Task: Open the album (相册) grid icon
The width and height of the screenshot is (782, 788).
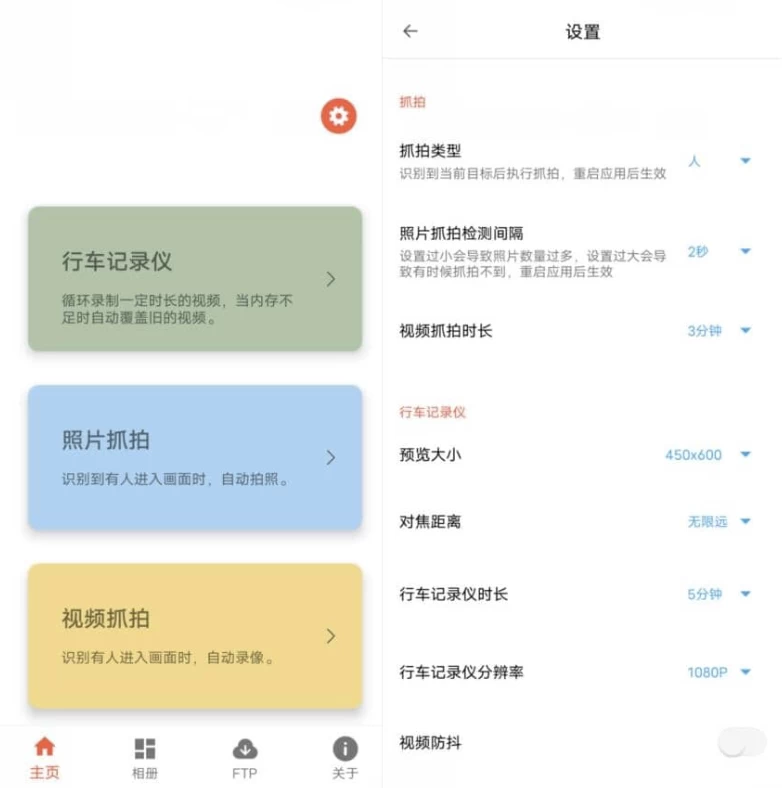Action: coord(144,749)
